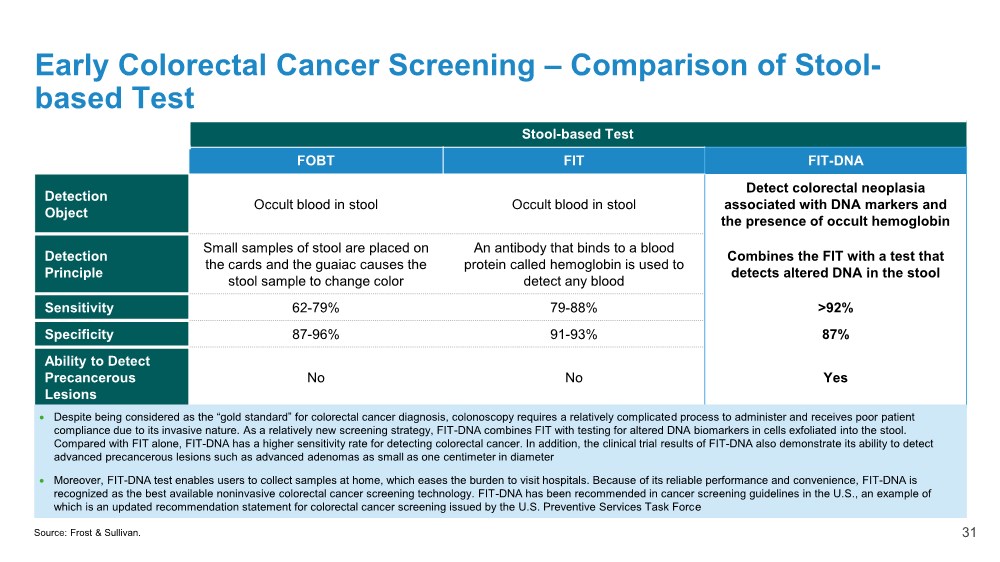Click the Source: Frost & Sullivan footnote
This screenshot has width=1000, height=562.
[x=87, y=534]
